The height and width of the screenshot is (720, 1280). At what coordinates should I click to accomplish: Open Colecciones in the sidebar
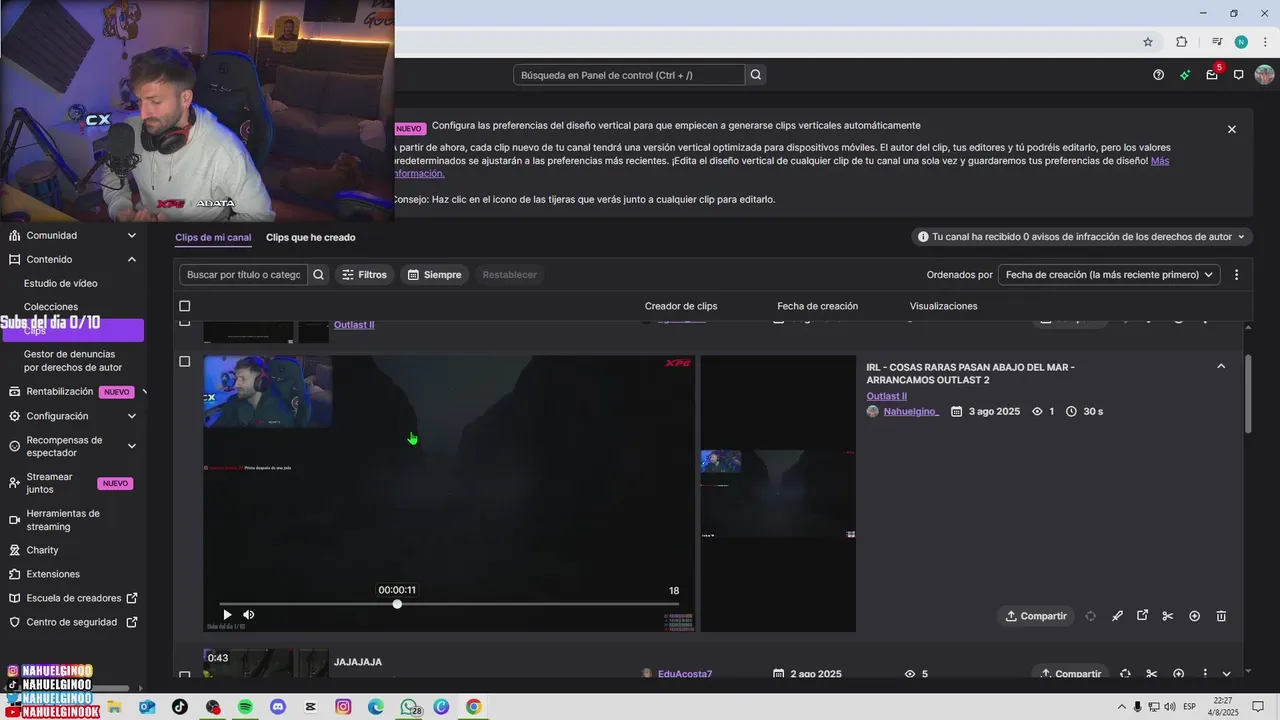tap(51, 307)
